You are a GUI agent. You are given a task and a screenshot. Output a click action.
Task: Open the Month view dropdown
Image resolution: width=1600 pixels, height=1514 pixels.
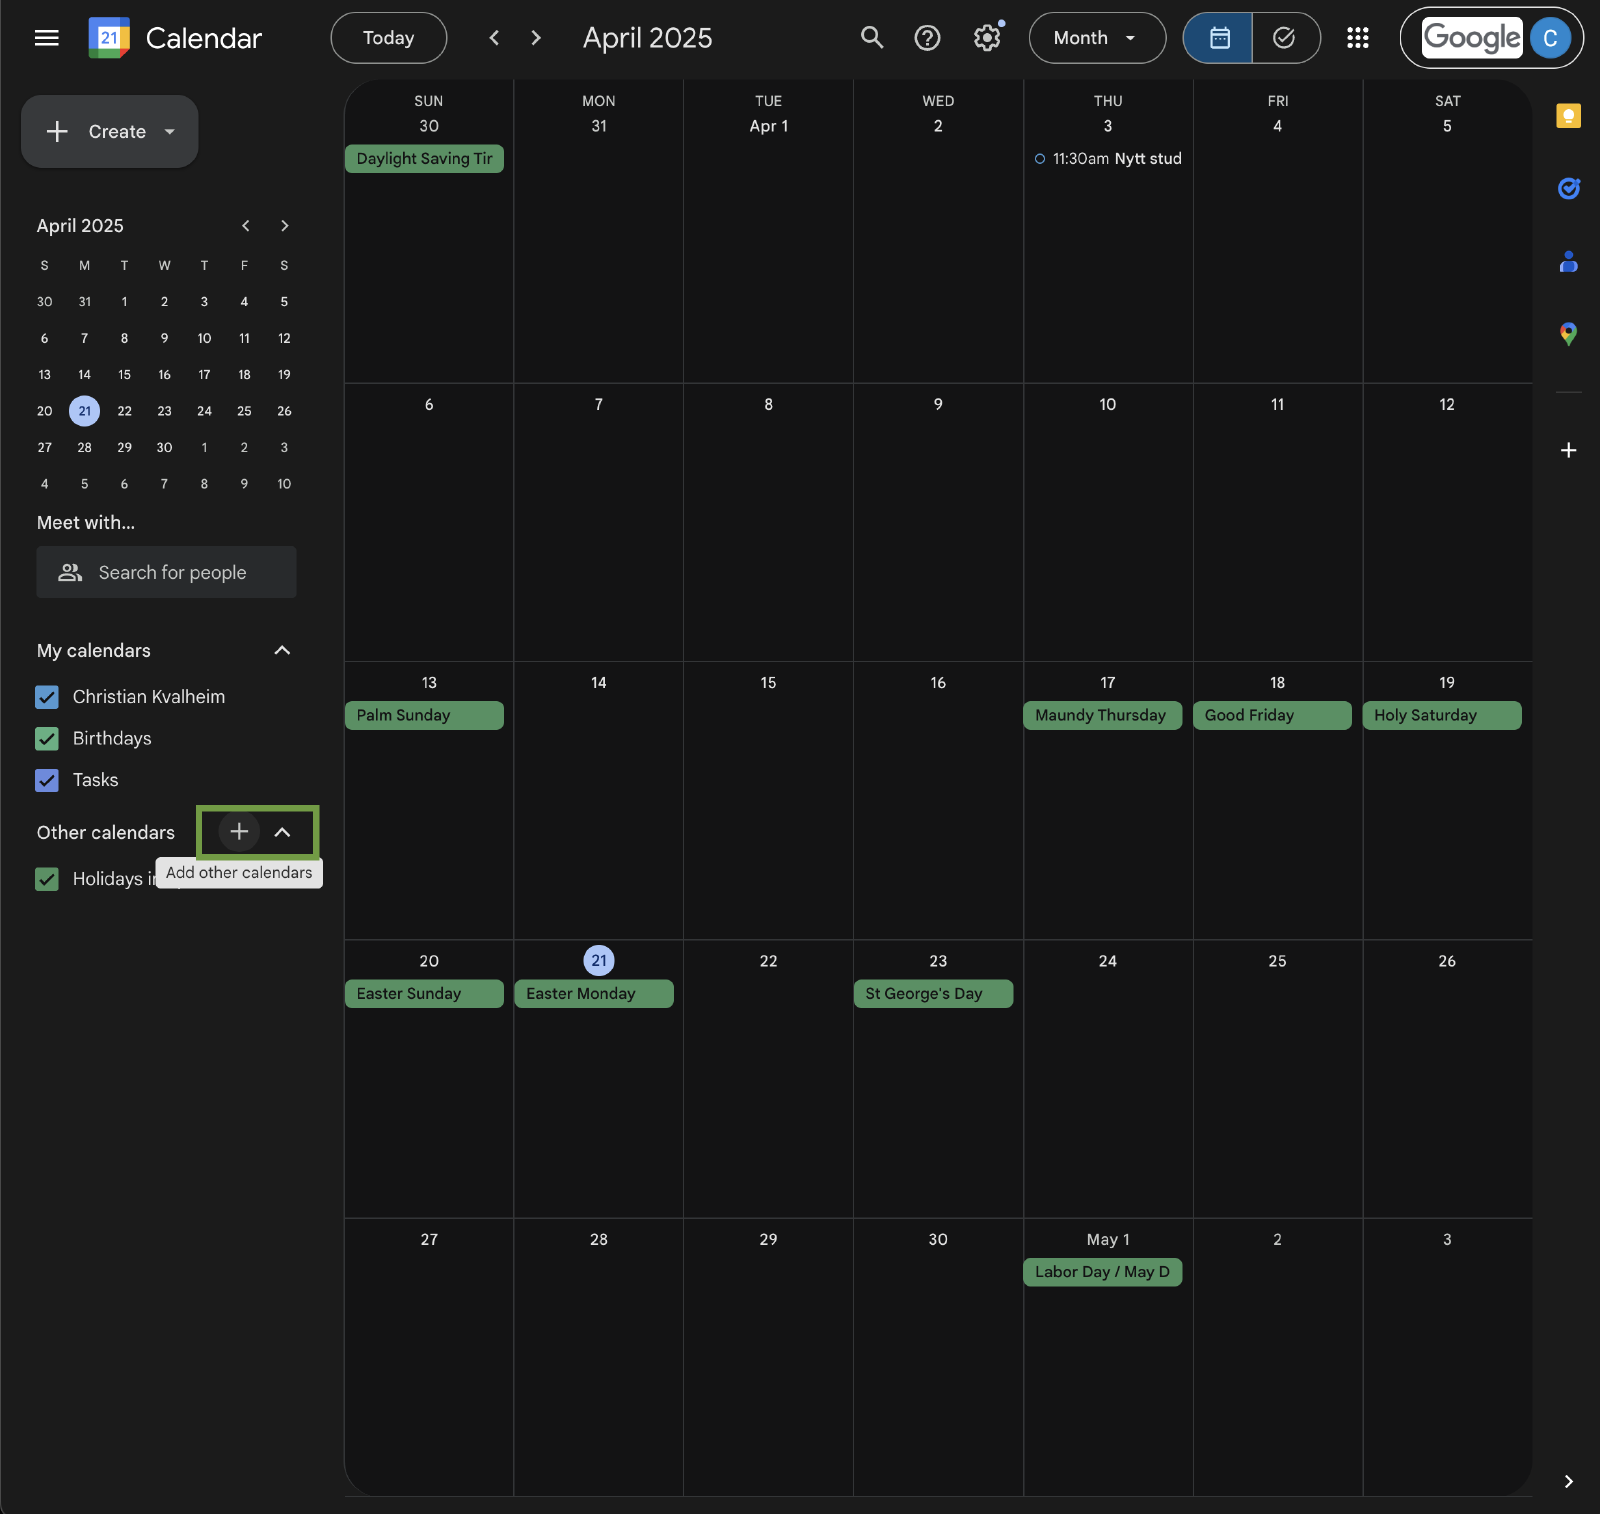1096,38
